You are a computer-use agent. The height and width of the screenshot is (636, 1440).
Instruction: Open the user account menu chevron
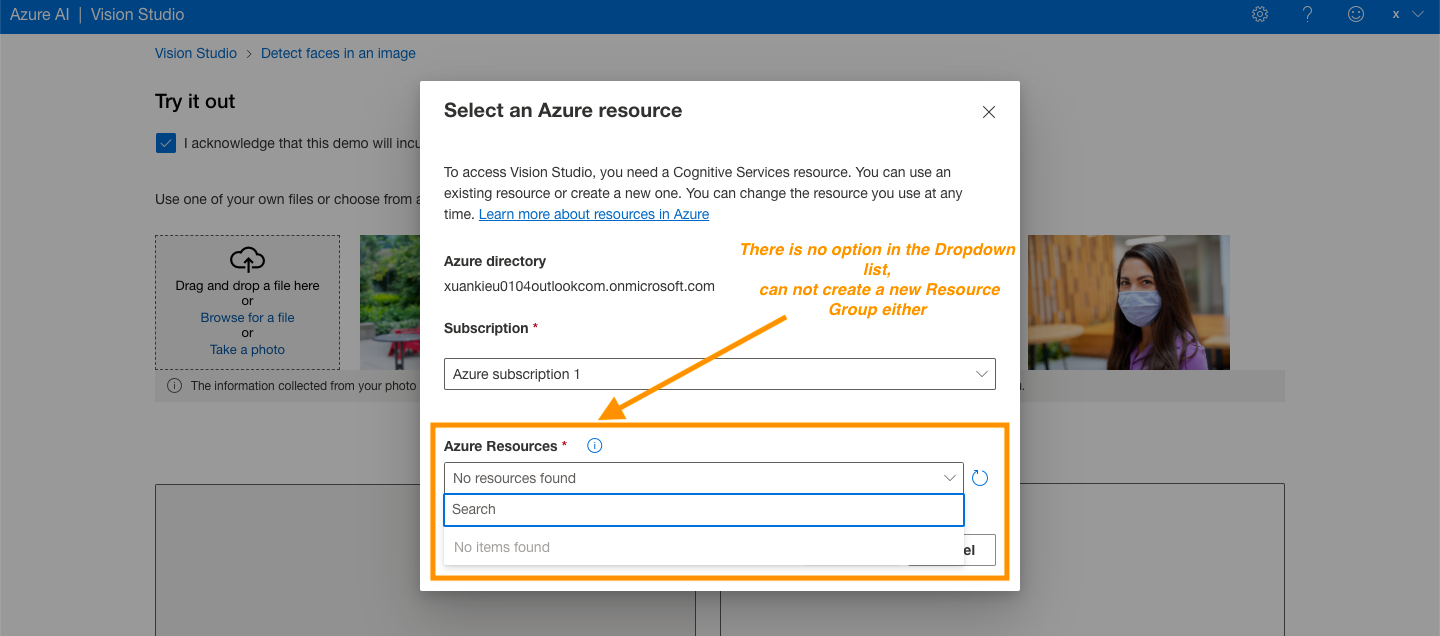point(1417,14)
